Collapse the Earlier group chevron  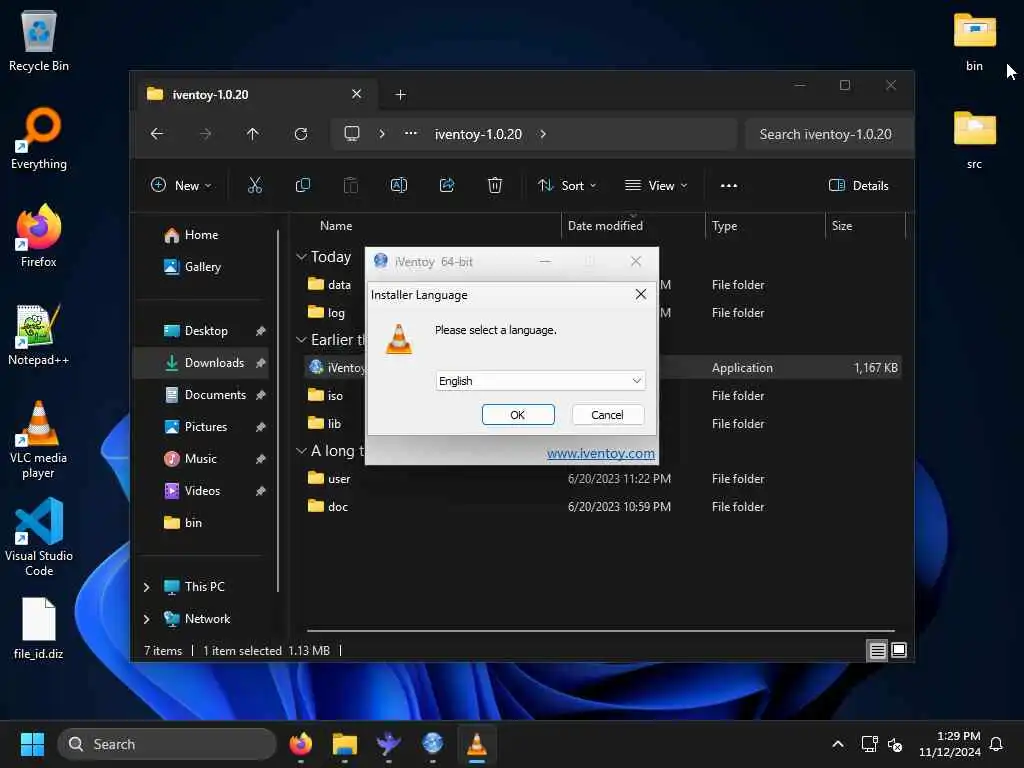coord(301,340)
